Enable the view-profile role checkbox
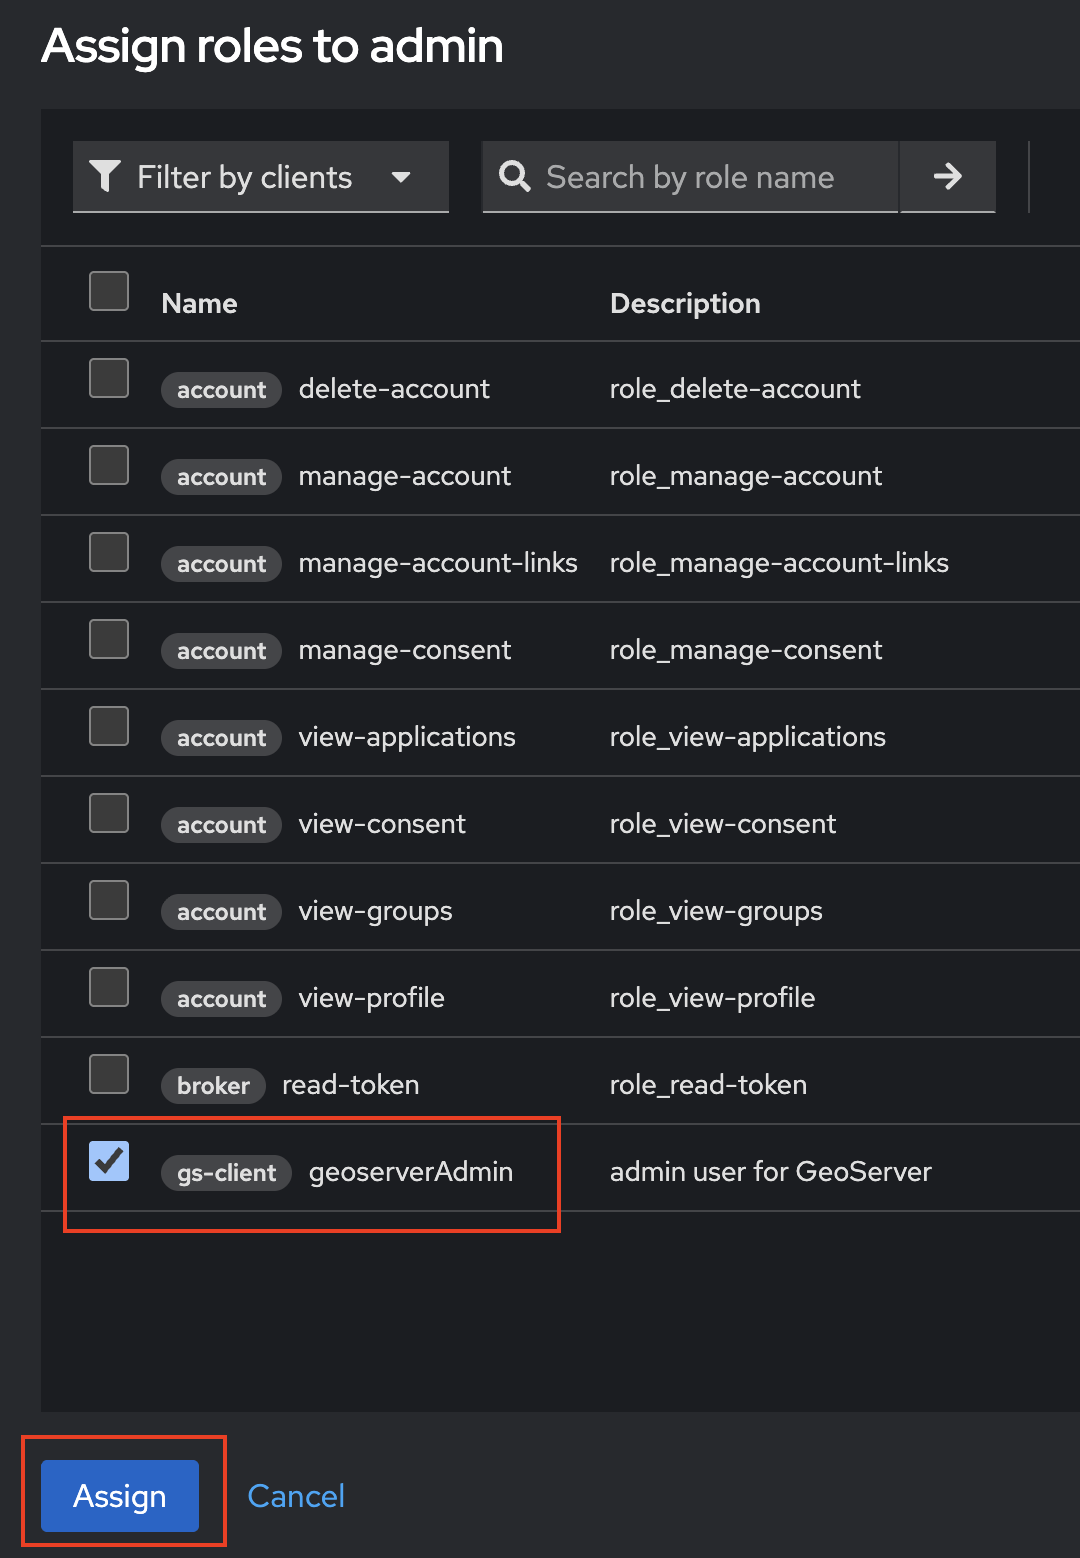Viewport: 1080px width, 1558px height. pyautogui.click(x=109, y=987)
